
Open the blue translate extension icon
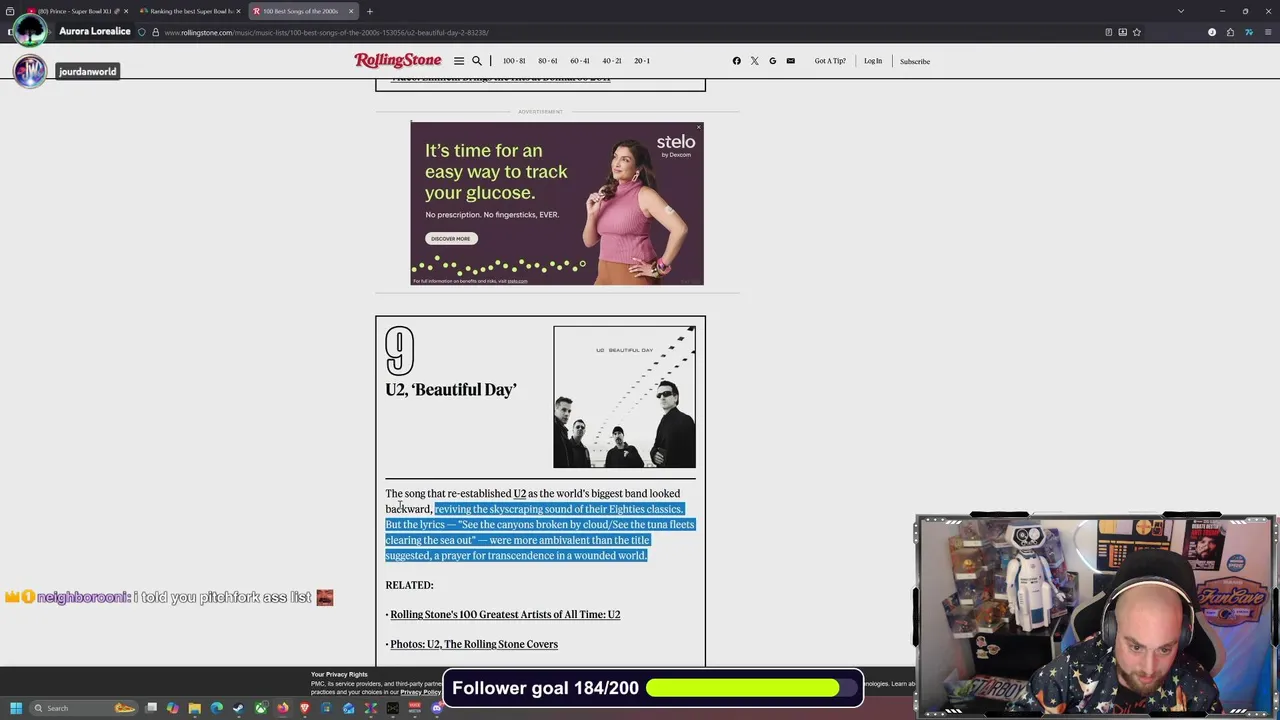(1248, 32)
